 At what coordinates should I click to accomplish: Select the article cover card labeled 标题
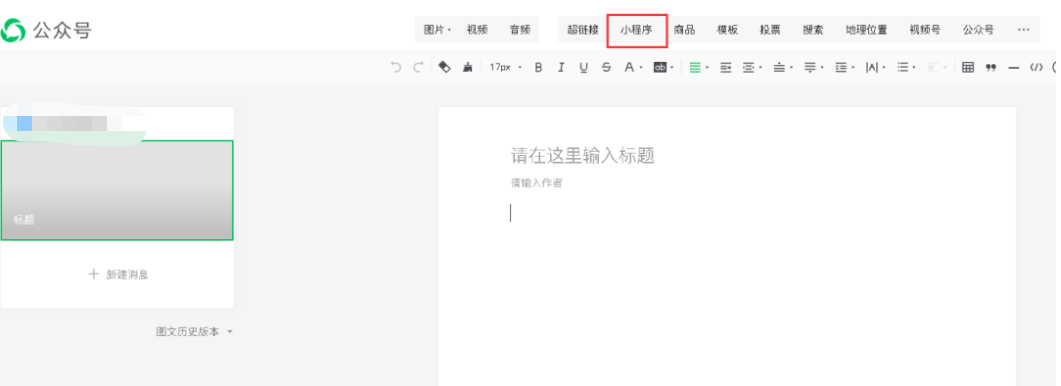coord(117,190)
